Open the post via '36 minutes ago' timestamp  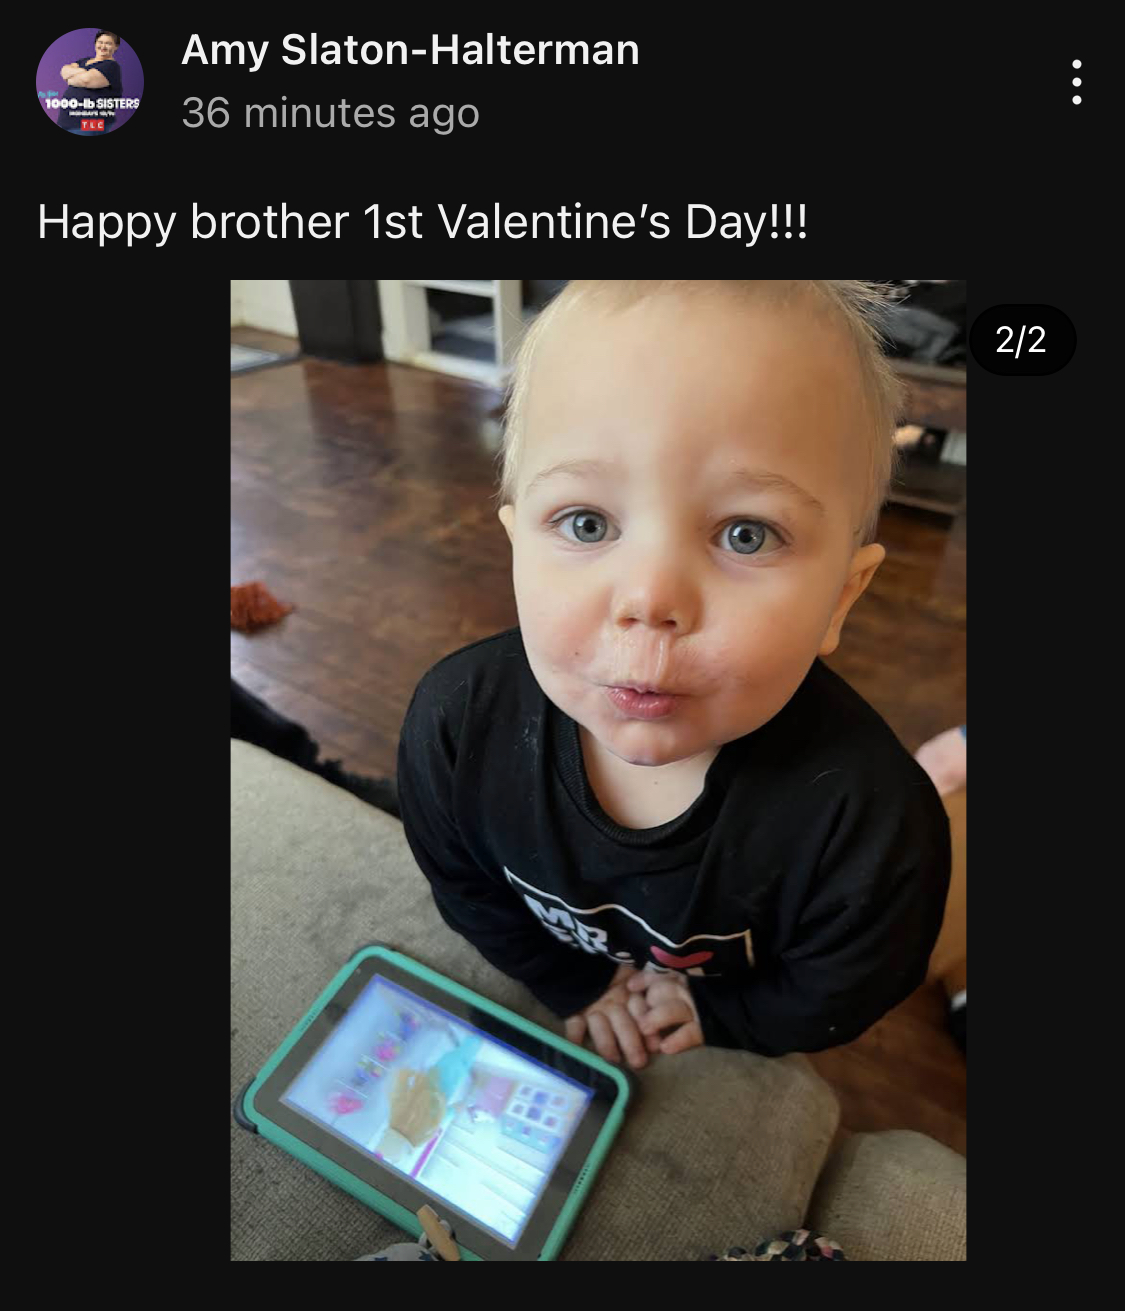click(331, 113)
